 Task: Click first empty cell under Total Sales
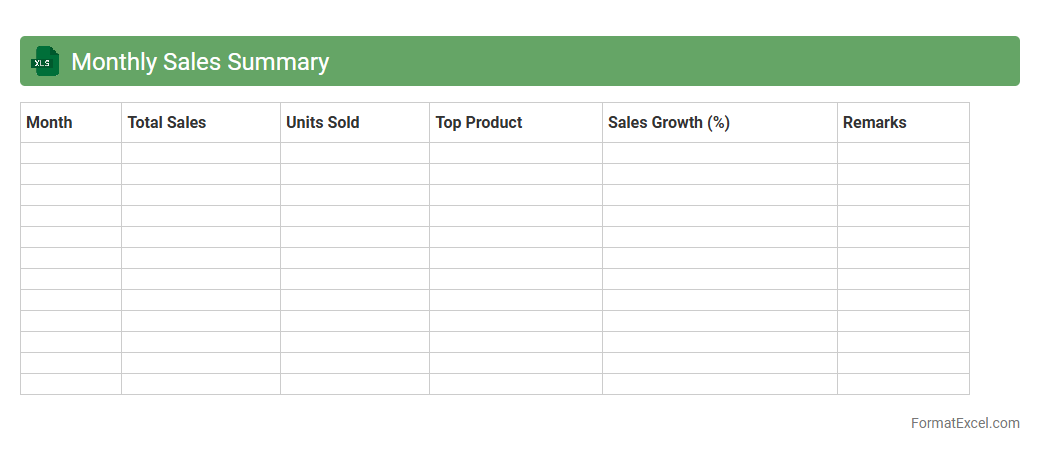click(201, 153)
